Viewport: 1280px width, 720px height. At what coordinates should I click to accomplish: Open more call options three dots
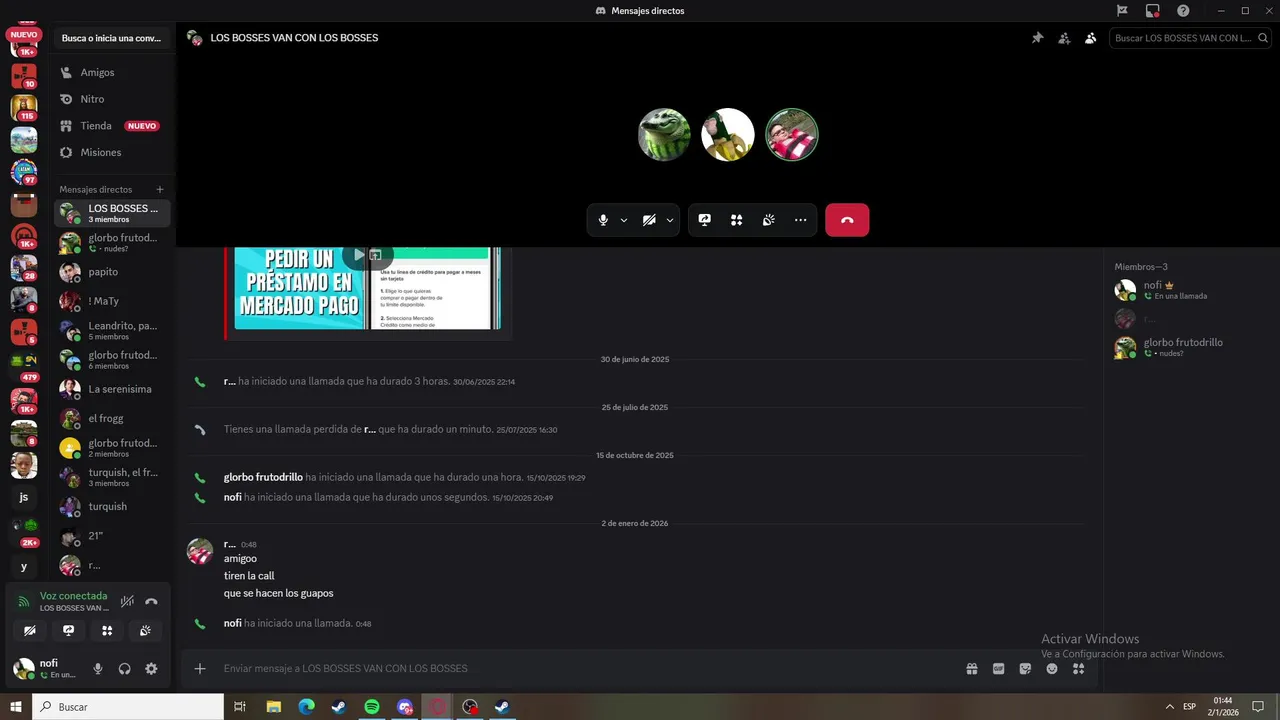(801, 220)
